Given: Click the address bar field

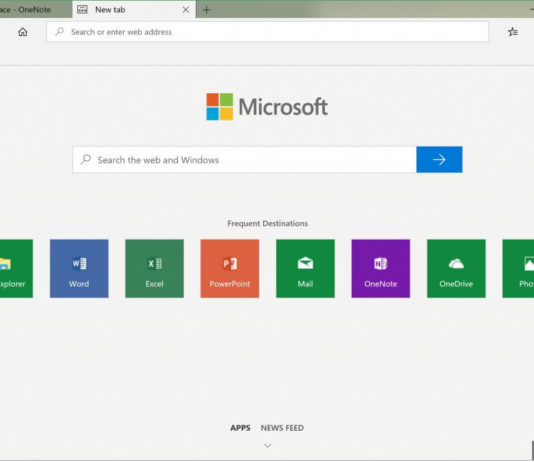Looking at the screenshot, I should click(268, 32).
